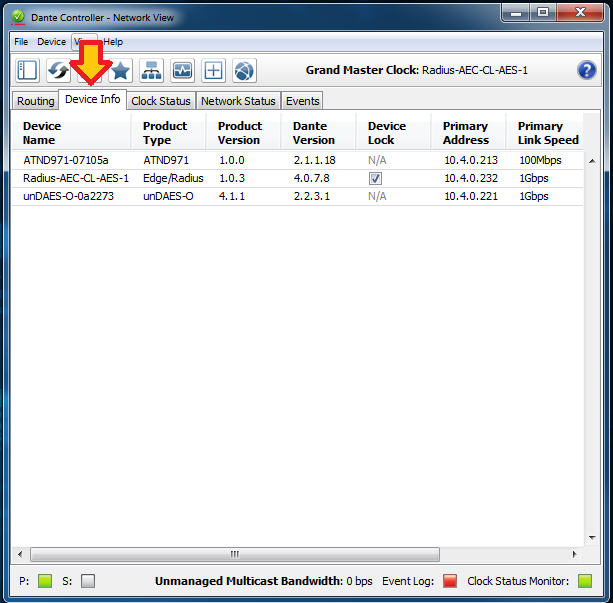Open the Device menu

(52, 42)
